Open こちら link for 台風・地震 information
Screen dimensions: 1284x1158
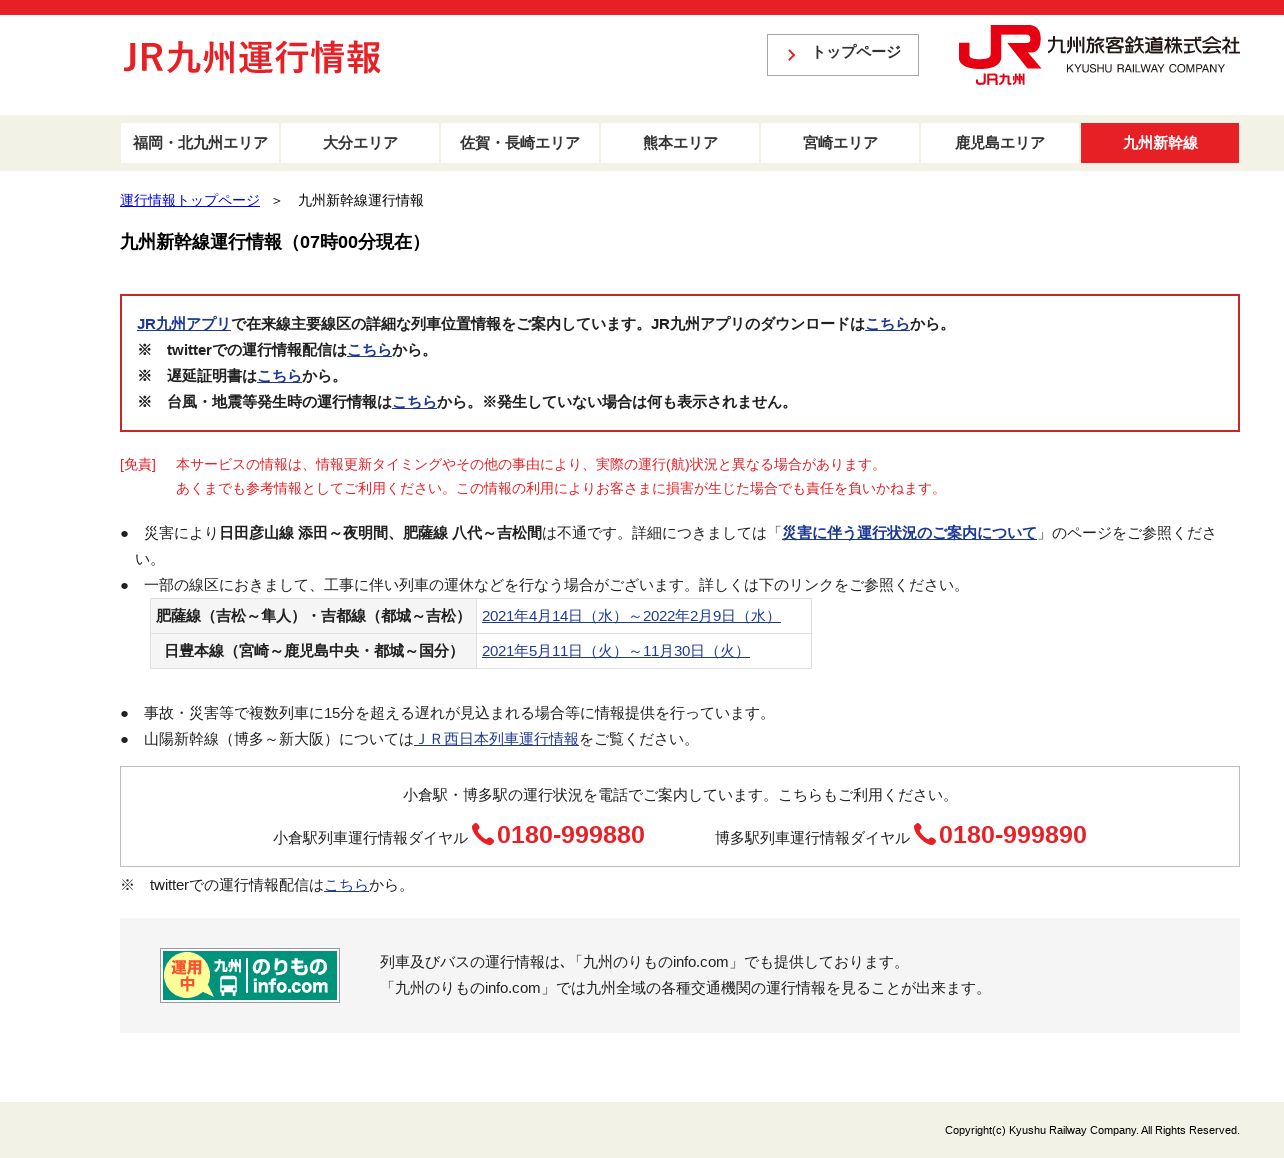(414, 402)
